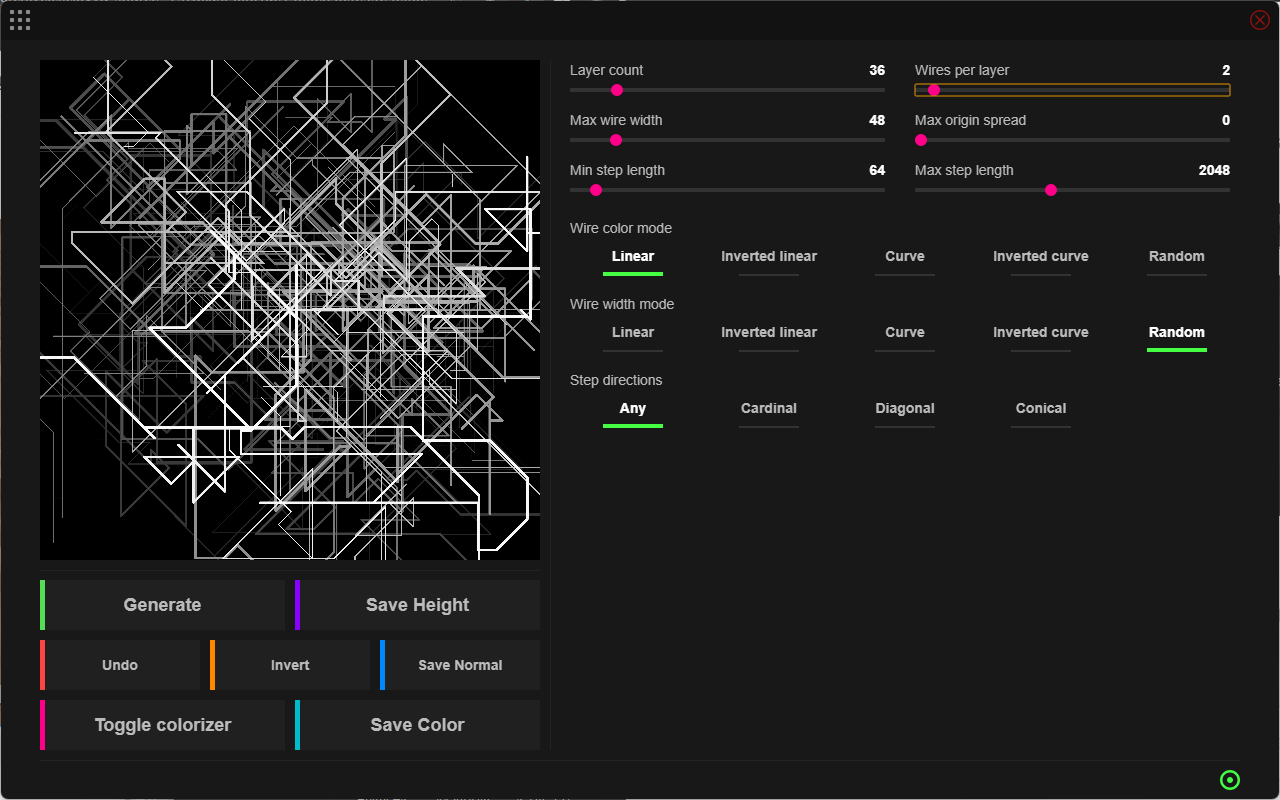Open the grid apps menu icon
This screenshot has height=800, width=1280.
[x=20, y=20]
